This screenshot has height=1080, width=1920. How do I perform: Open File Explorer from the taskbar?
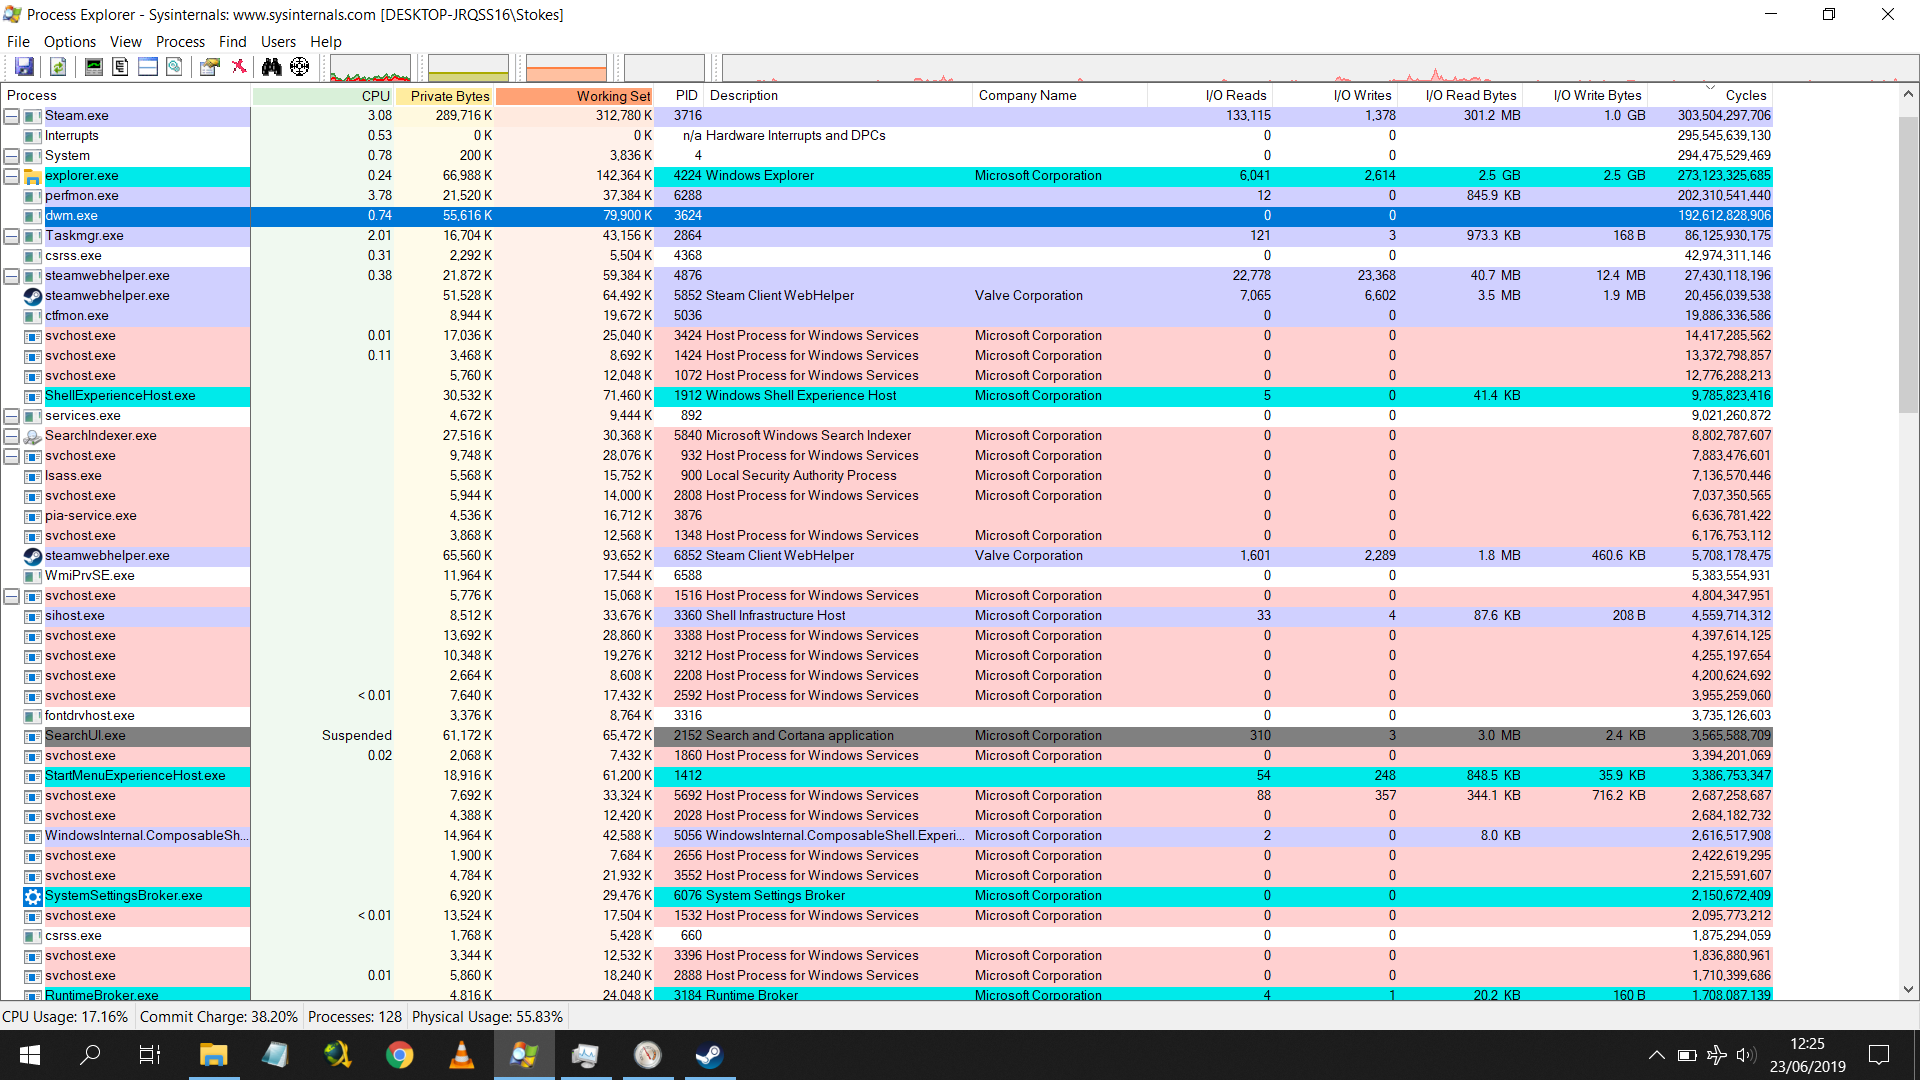click(x=213, y=1055)
